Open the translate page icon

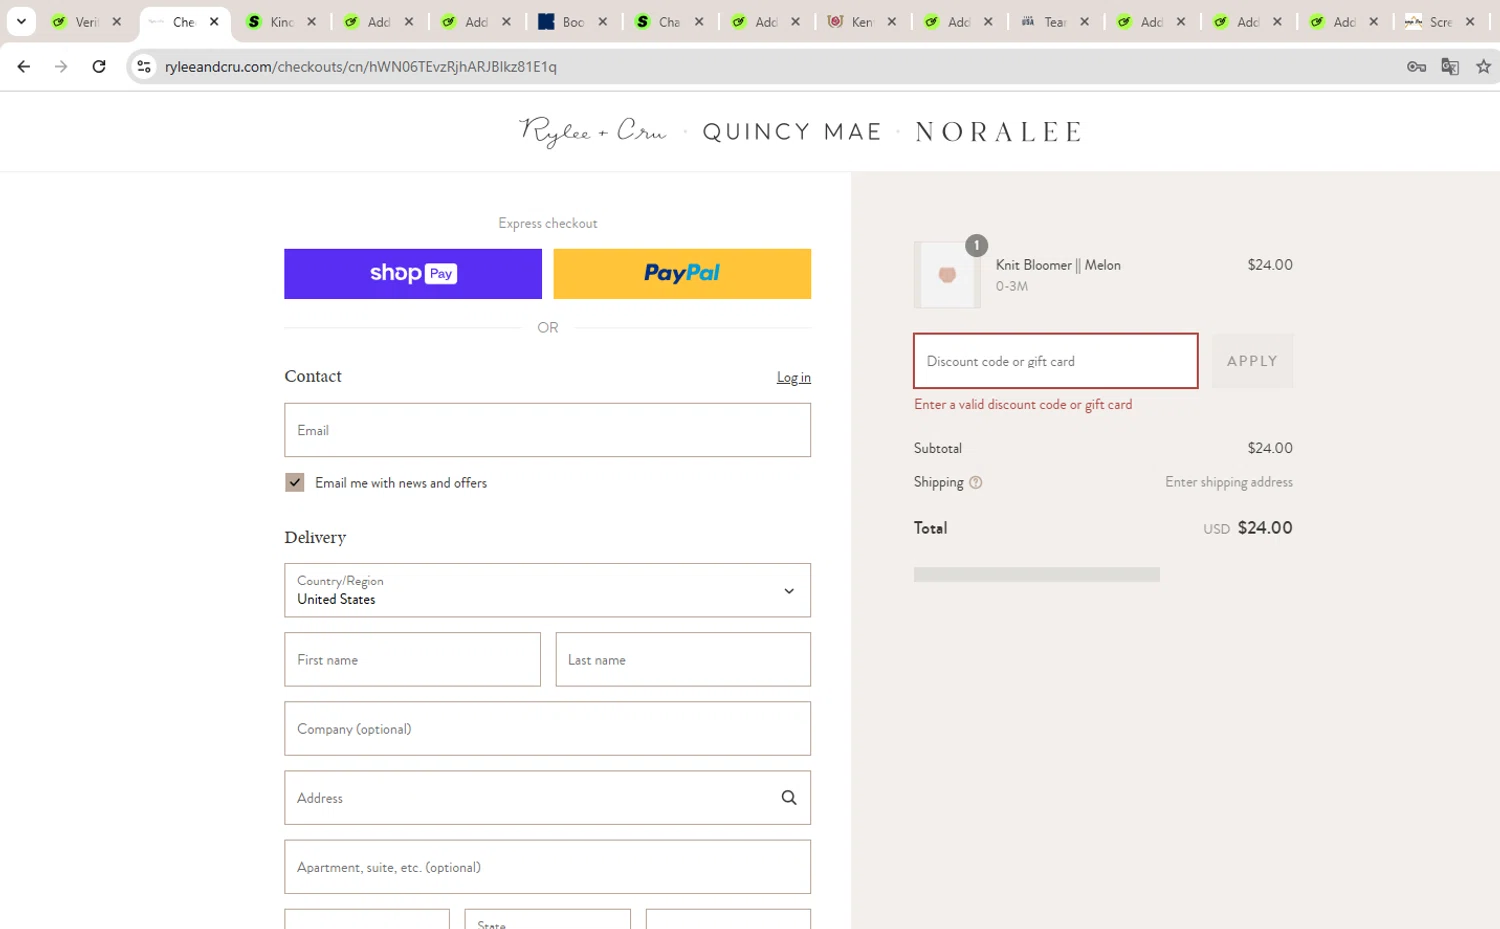click(x=1450, y=66)
